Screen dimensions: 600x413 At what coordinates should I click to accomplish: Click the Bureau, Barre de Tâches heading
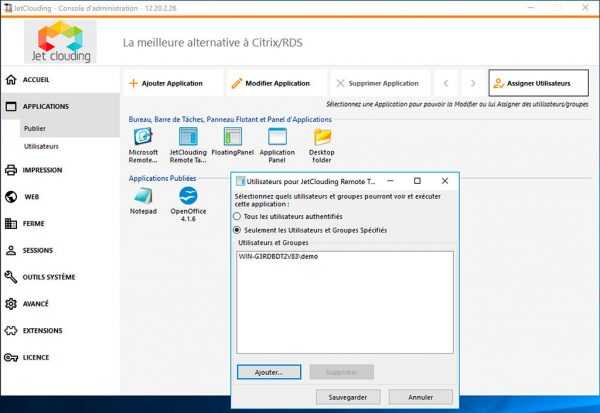click(230, 119)
